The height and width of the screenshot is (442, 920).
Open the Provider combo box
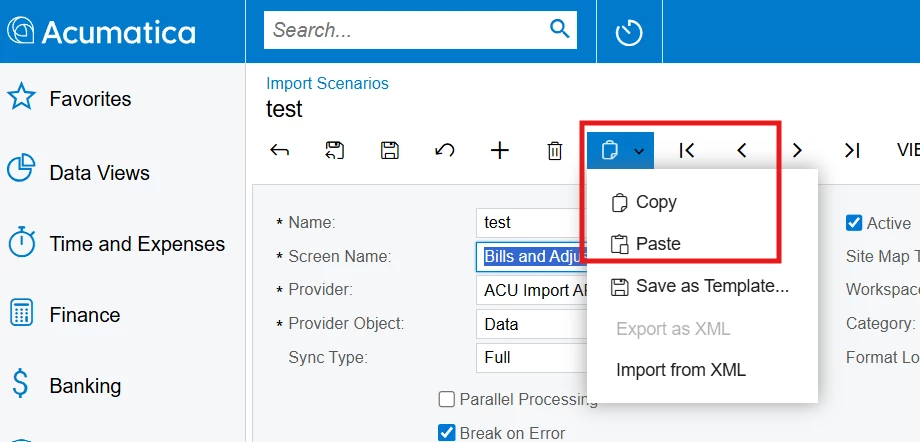tap(532, 291)
